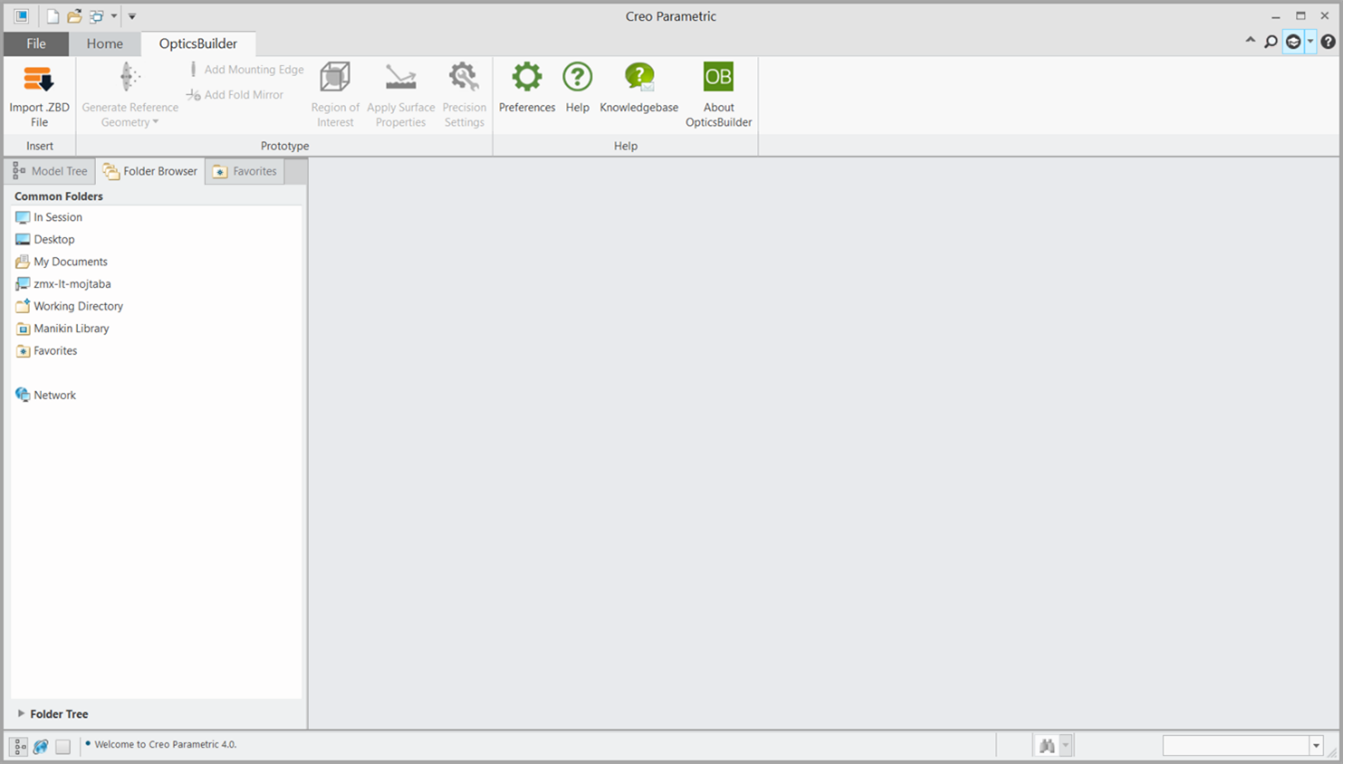Viewport: 1347px width, 764px height.
Task: Open Creo Help center black question icon
Action: [1328, 42]
